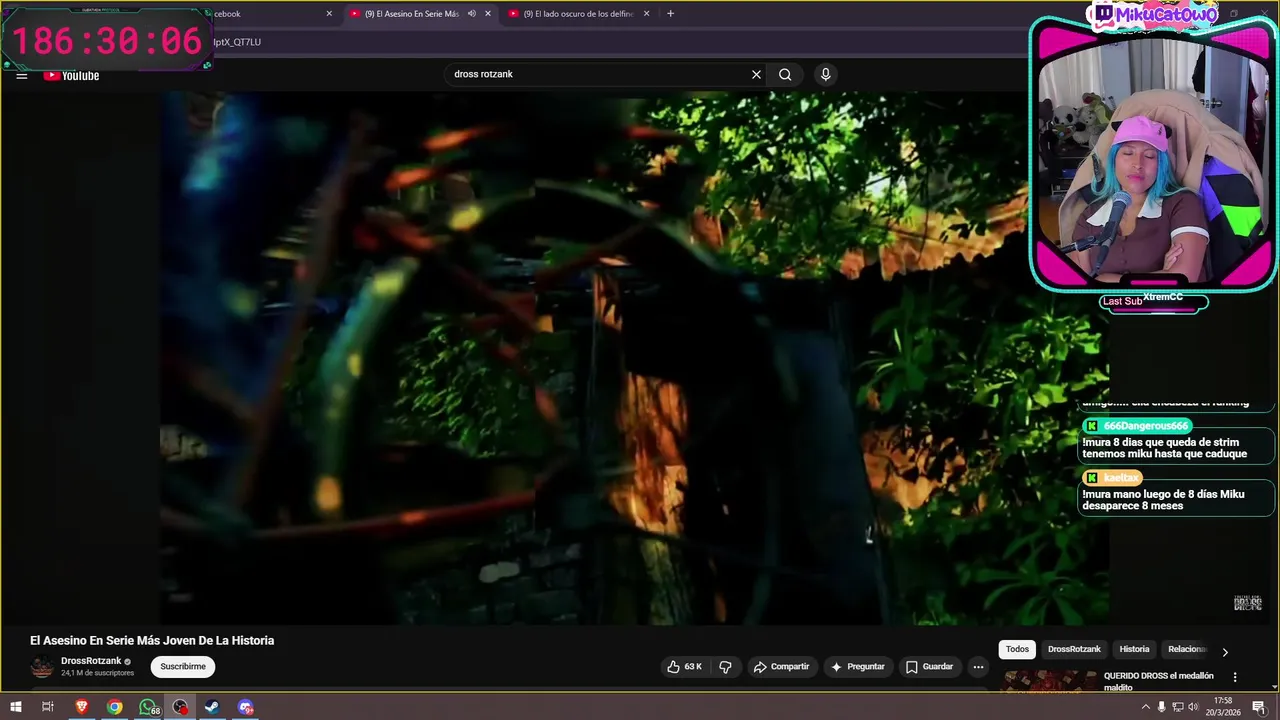Image resolution: width=1280 pixels, height=720 pixels.
Task: Open Google Chrome from the taskbar
Action: (115, 707)
